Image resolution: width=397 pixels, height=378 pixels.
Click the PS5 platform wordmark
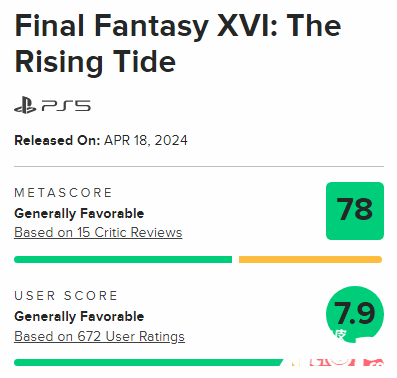pyautogui.click(x=66, y=106)
